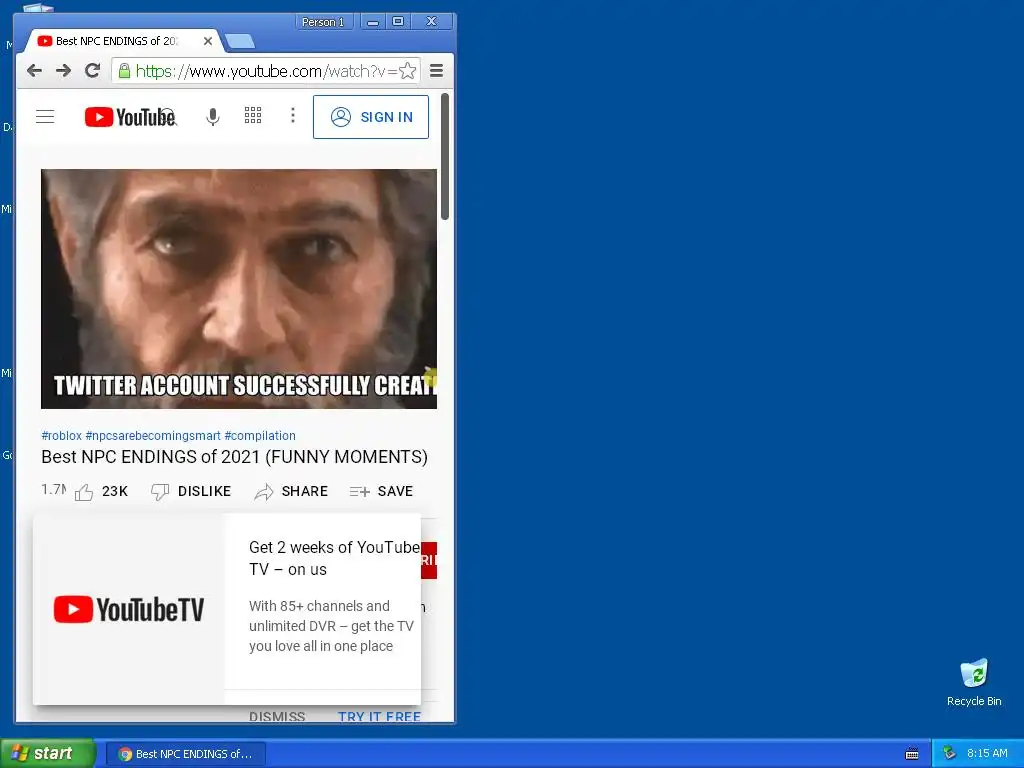Select Chrome taskbar item Best NPC ENDINGS
1024x768 pixels.
pos(185,754)
